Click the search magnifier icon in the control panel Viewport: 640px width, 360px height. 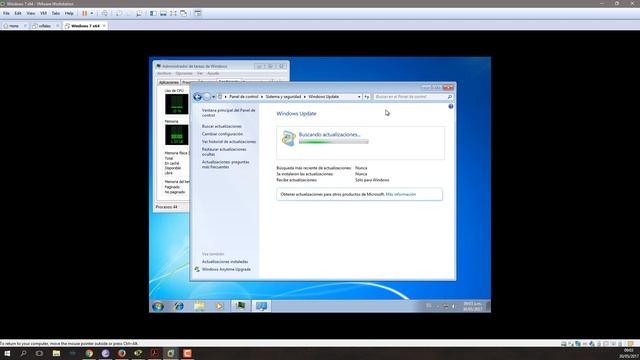point(450,97)
